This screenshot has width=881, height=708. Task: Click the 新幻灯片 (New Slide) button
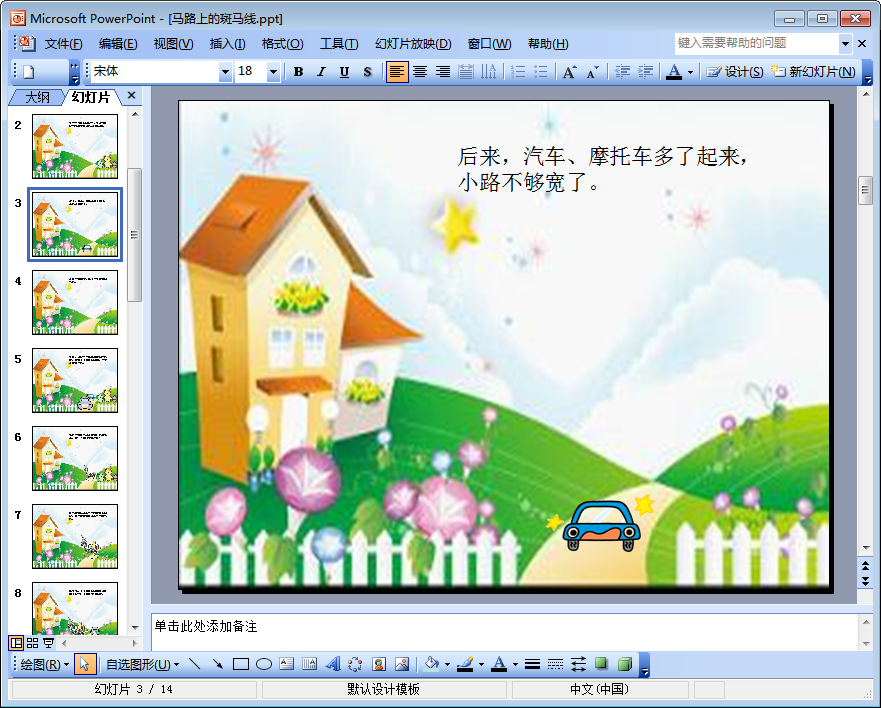(813, 72)
